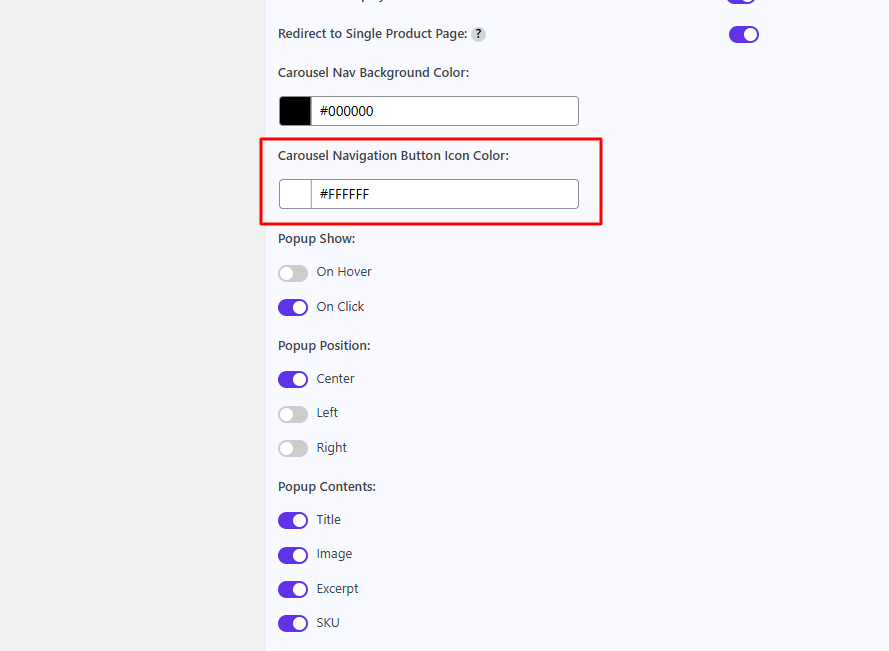Click the Popup Contents section heading
This screenshot has width=889, height=651.
tap(326, 487)
